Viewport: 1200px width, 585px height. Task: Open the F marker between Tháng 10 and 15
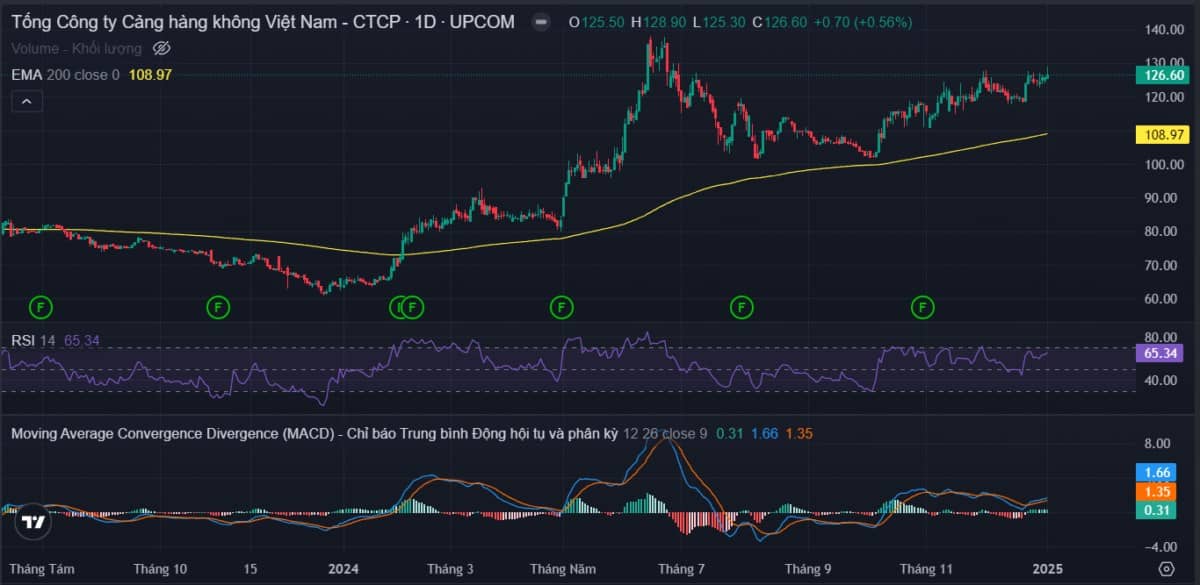click(x=219, y=305)
